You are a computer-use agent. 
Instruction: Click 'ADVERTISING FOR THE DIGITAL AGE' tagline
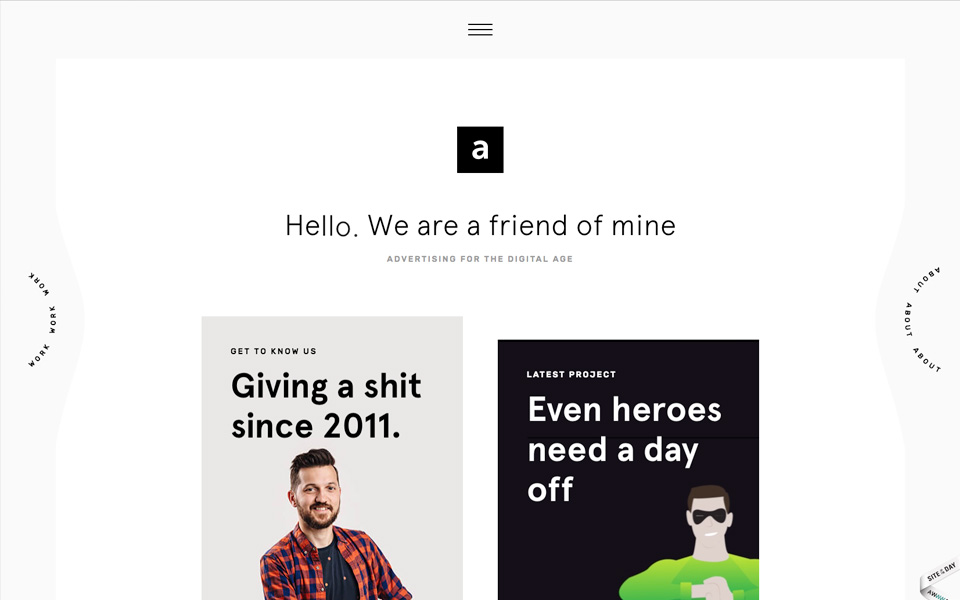click(480, 259)
